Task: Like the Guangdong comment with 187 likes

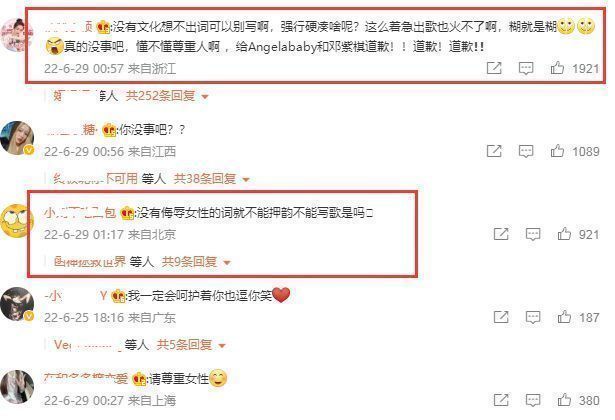Action: 564,317
